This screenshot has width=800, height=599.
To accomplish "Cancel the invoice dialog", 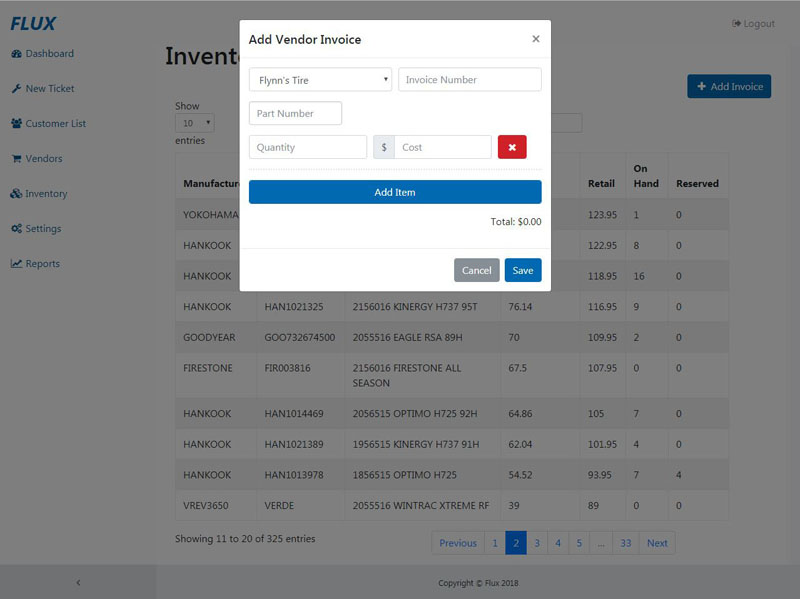I will [x=476, y=270].
